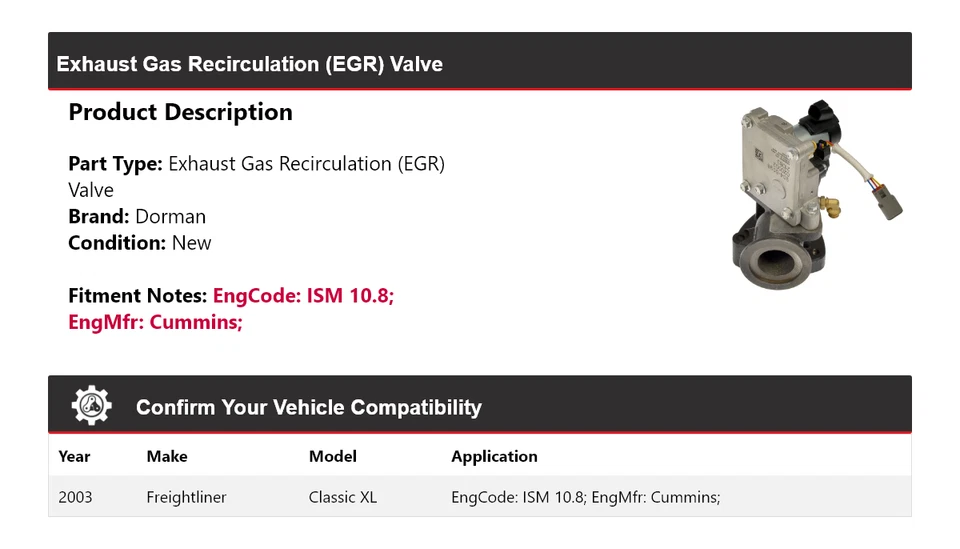
Task: Click the Year column header
Action: click(74, 456)
